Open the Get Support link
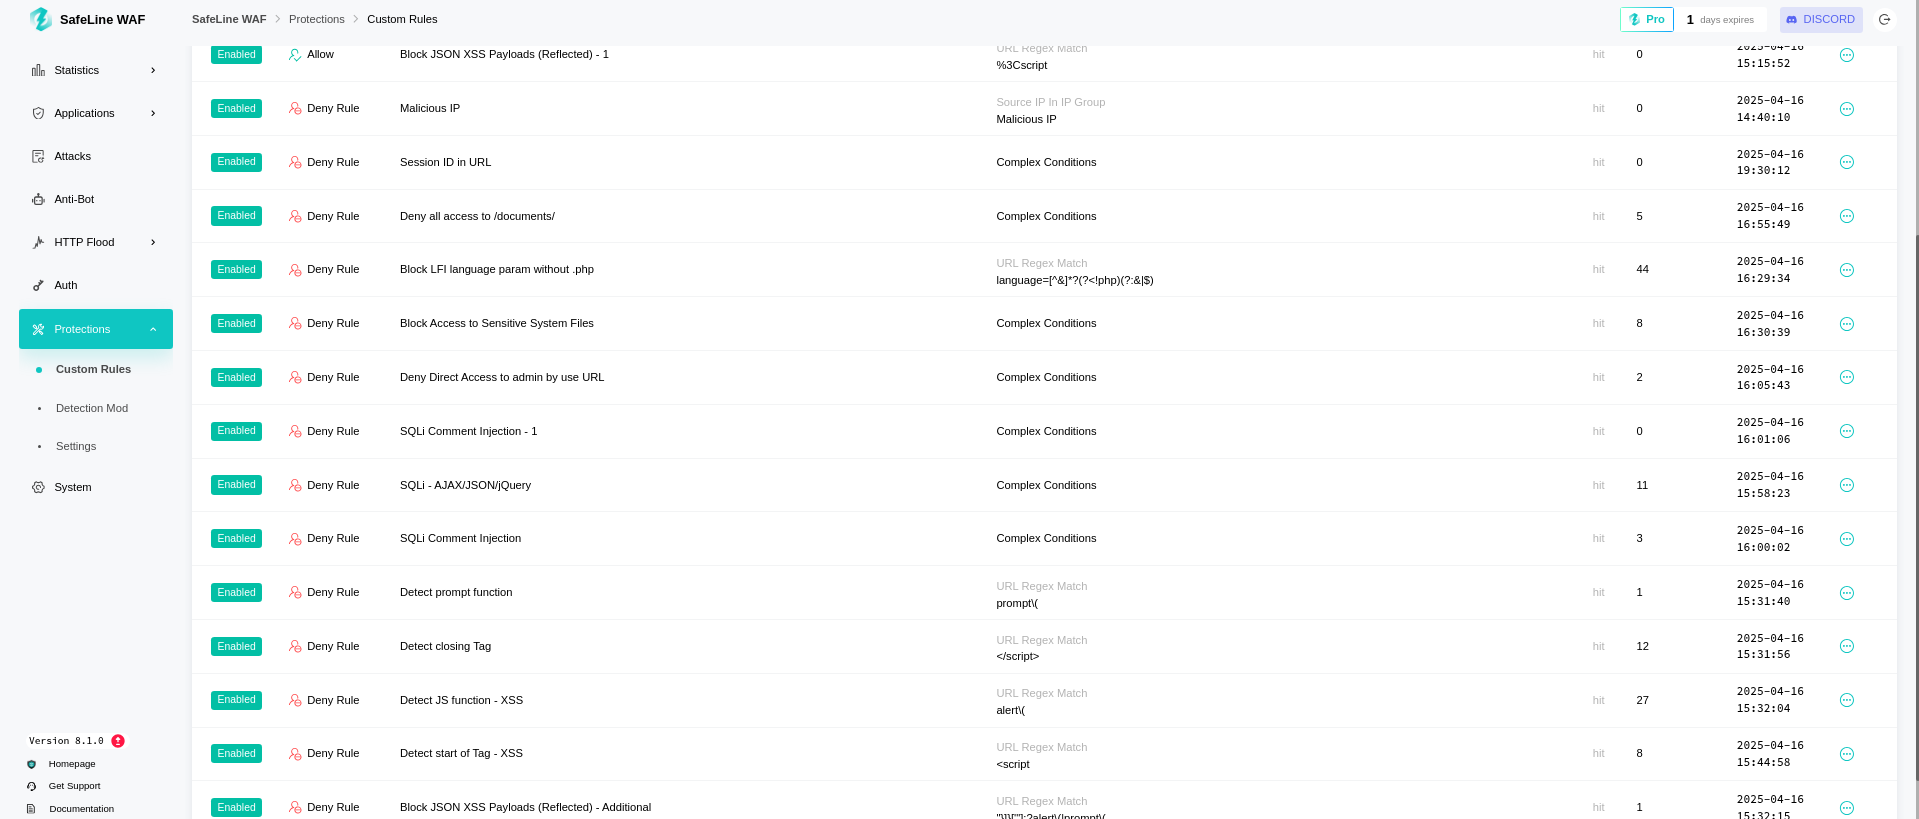The height and width of the screenshot is (819, 1919). point(74,786)
